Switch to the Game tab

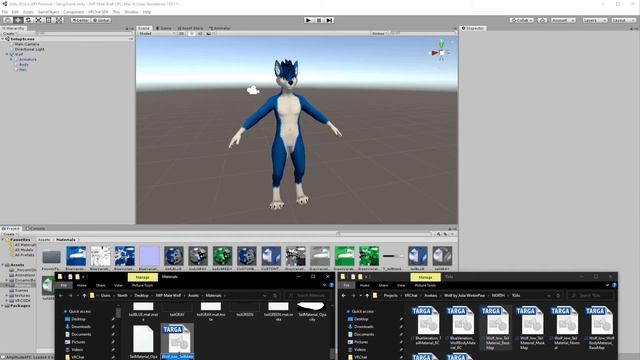tap(164, 28)
